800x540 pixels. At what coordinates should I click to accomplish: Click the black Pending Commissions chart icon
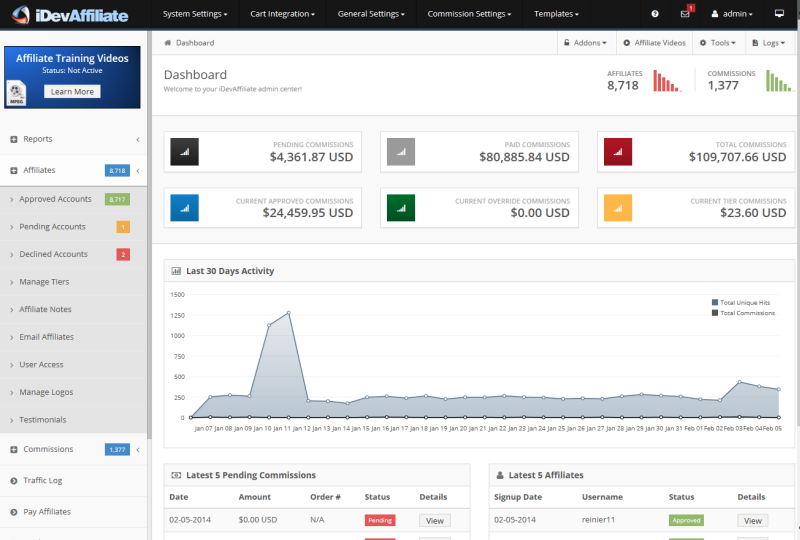point(184,152)
